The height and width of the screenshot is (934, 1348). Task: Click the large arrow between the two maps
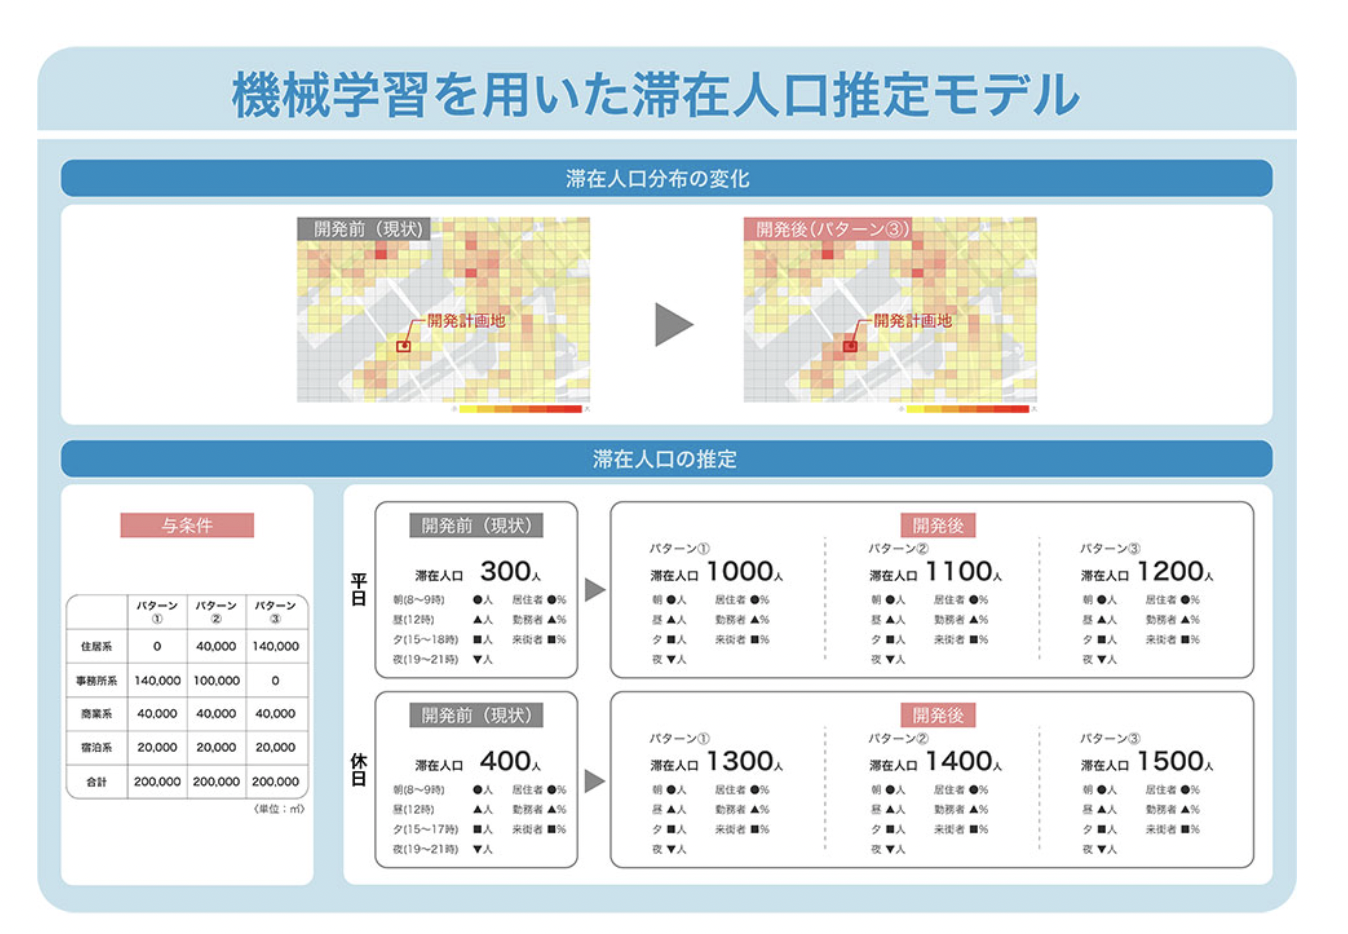tap(673, 324)
